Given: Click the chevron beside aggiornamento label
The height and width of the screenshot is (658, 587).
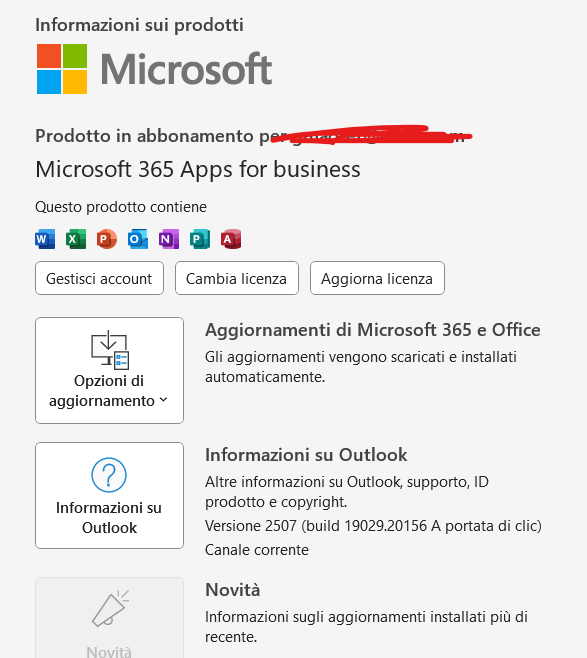Looking at the screenshot, I should point(164,400).
